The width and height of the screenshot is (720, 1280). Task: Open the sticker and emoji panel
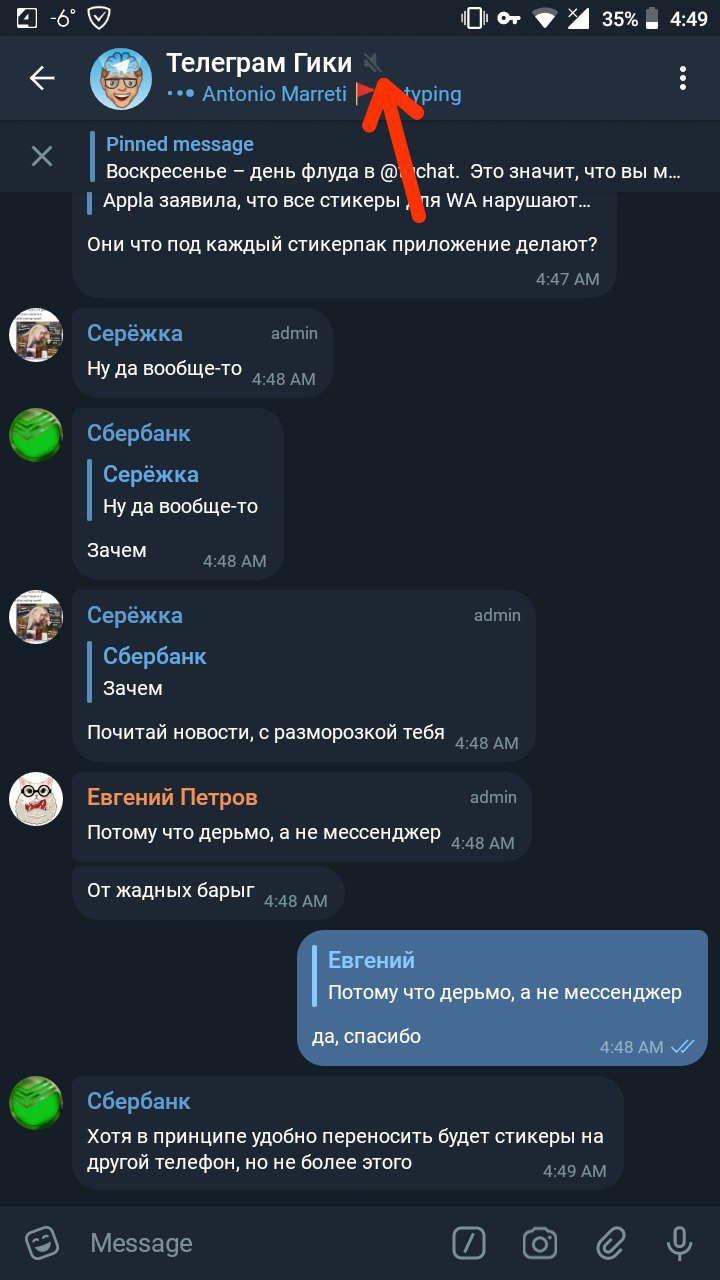point(42,1243)
